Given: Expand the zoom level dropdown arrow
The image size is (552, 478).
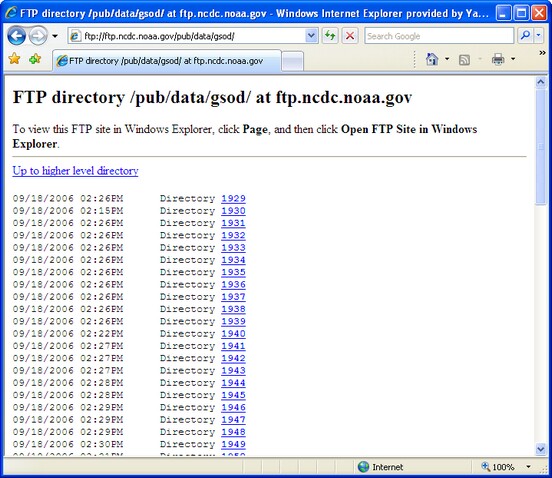Looking at the screenshot, I should 528,467.
